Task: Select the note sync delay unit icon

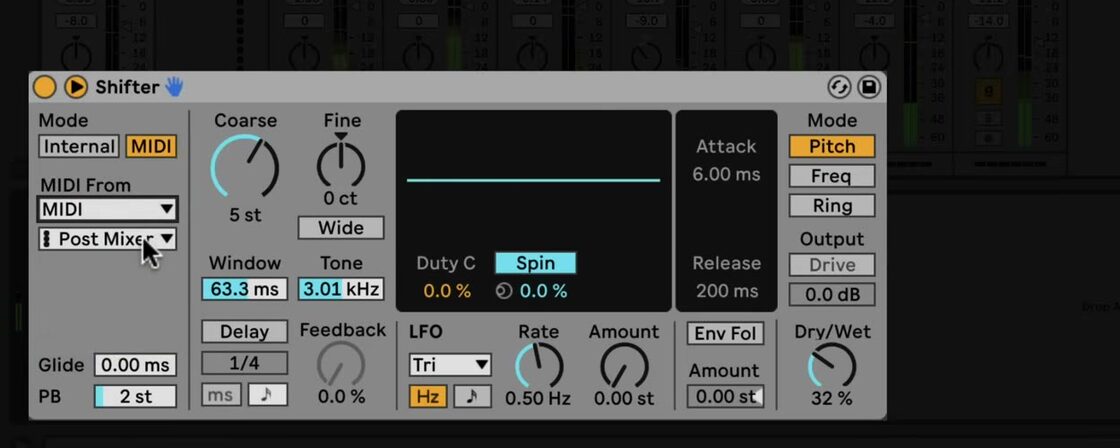Action: pos(268,394)
